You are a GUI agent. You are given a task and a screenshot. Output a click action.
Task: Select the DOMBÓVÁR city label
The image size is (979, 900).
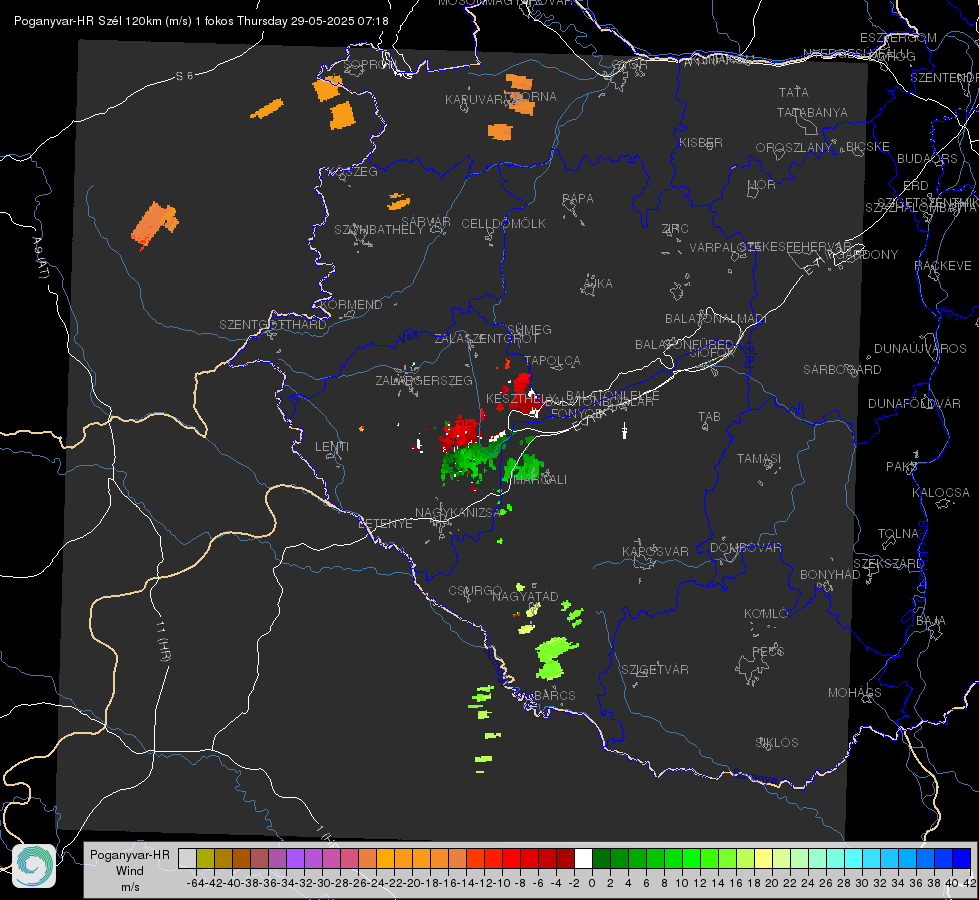745,548
